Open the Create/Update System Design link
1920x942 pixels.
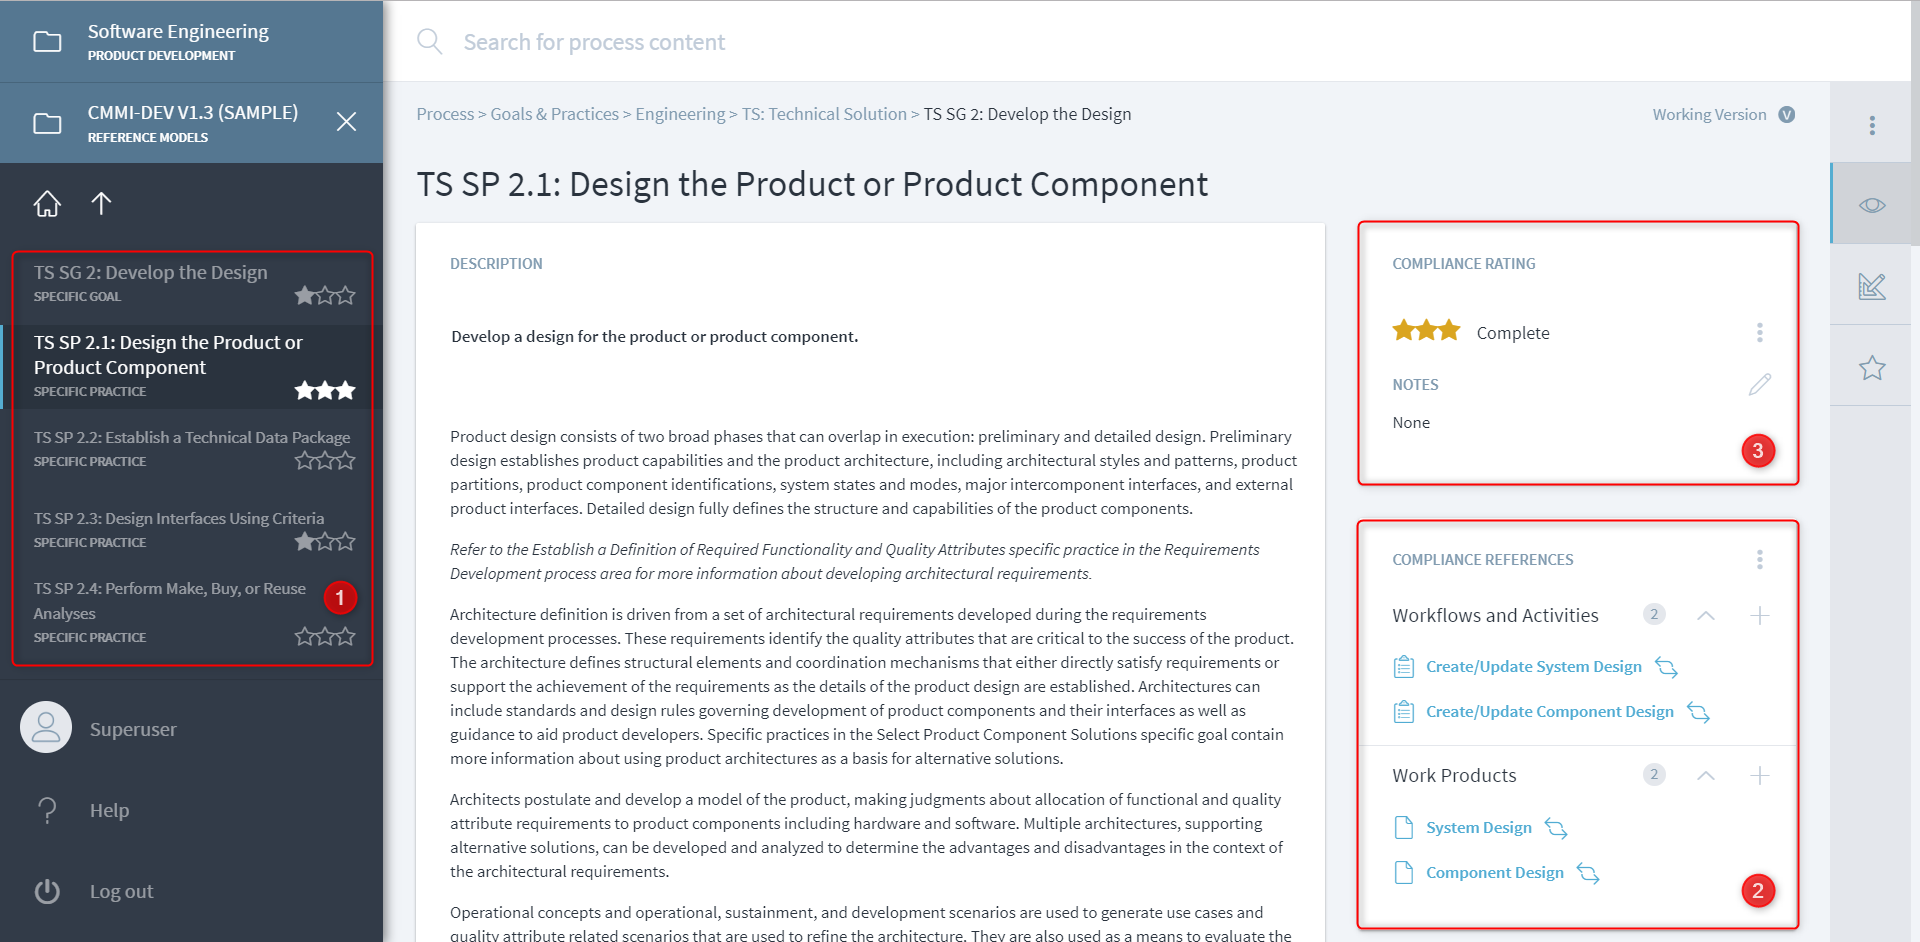[1533, 667]
